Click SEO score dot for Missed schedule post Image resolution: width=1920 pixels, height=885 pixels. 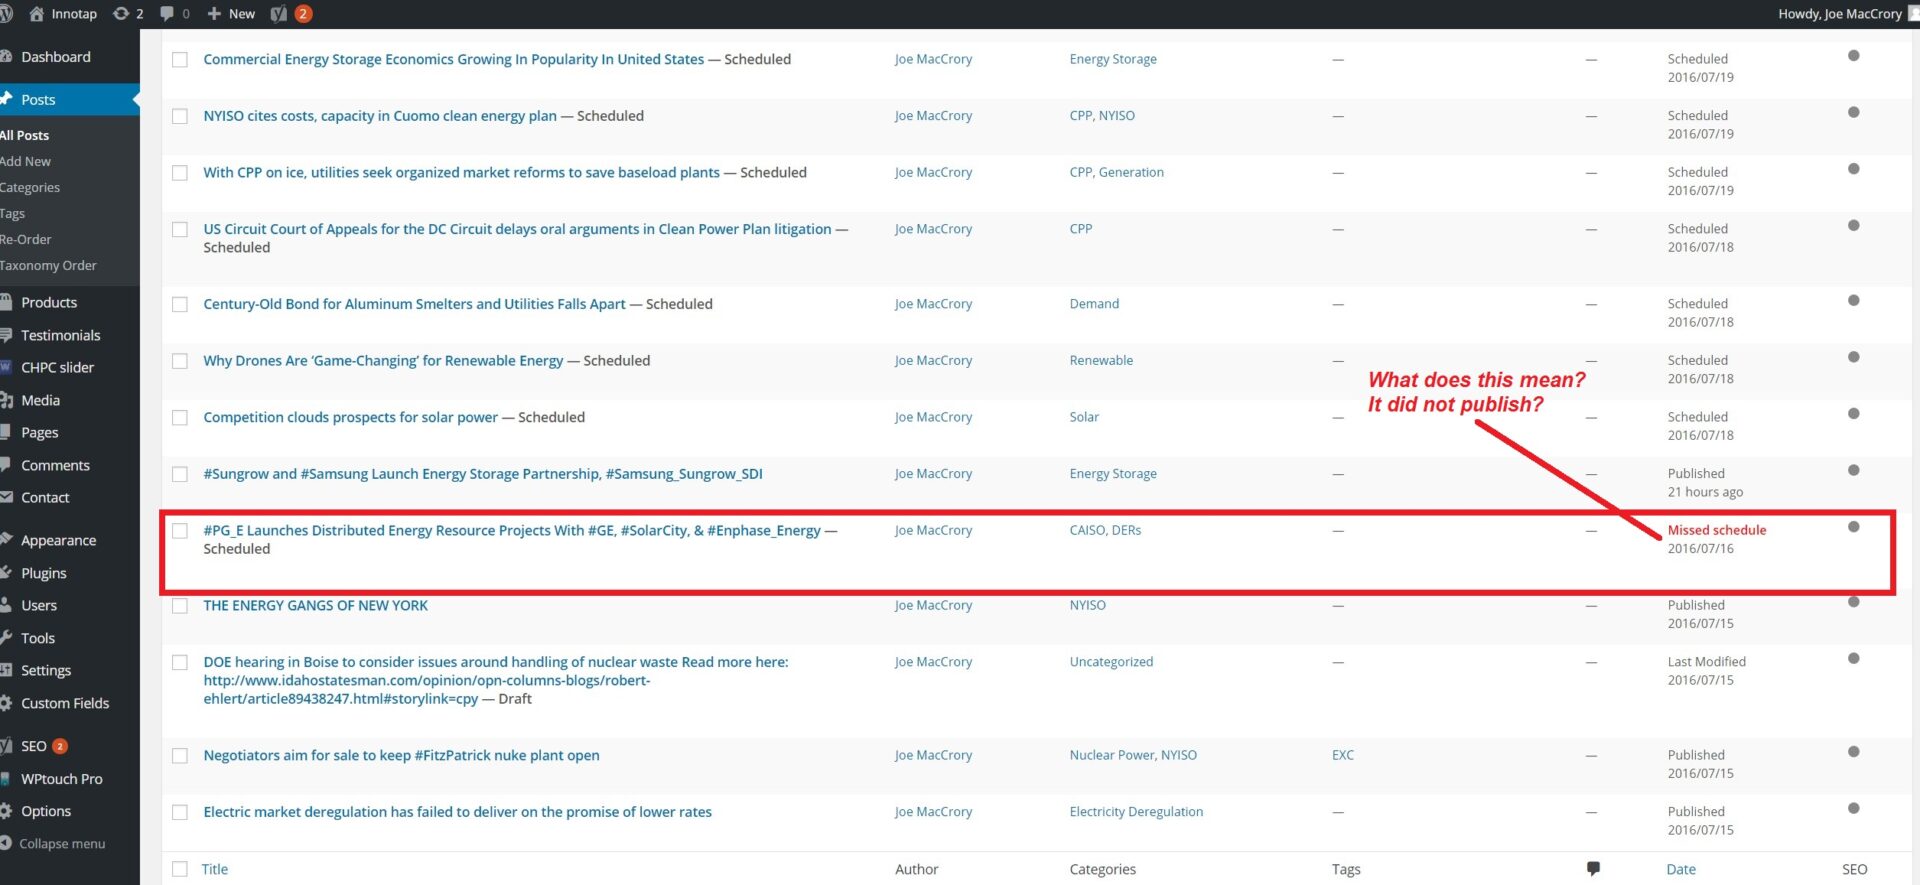pyautogui.click(x=1853, y=527)
